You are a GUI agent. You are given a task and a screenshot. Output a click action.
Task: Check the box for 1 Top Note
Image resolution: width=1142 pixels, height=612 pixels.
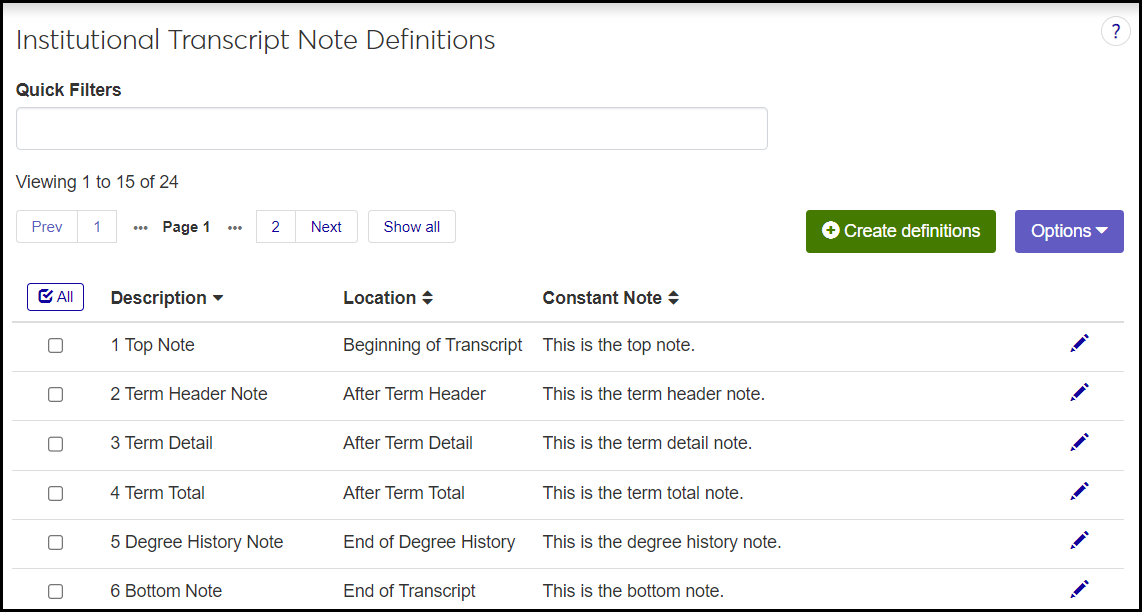(56, 345)
